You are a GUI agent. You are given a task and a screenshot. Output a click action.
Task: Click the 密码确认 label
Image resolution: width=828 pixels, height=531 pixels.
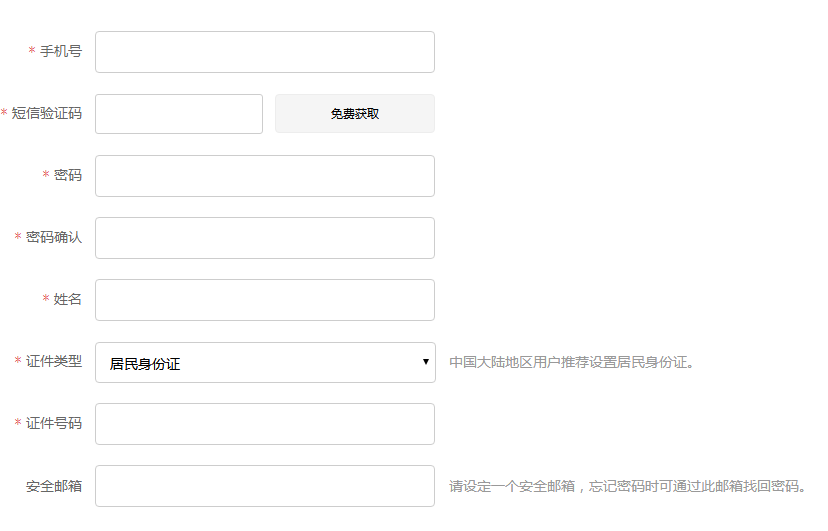click(x=54, y=237)
